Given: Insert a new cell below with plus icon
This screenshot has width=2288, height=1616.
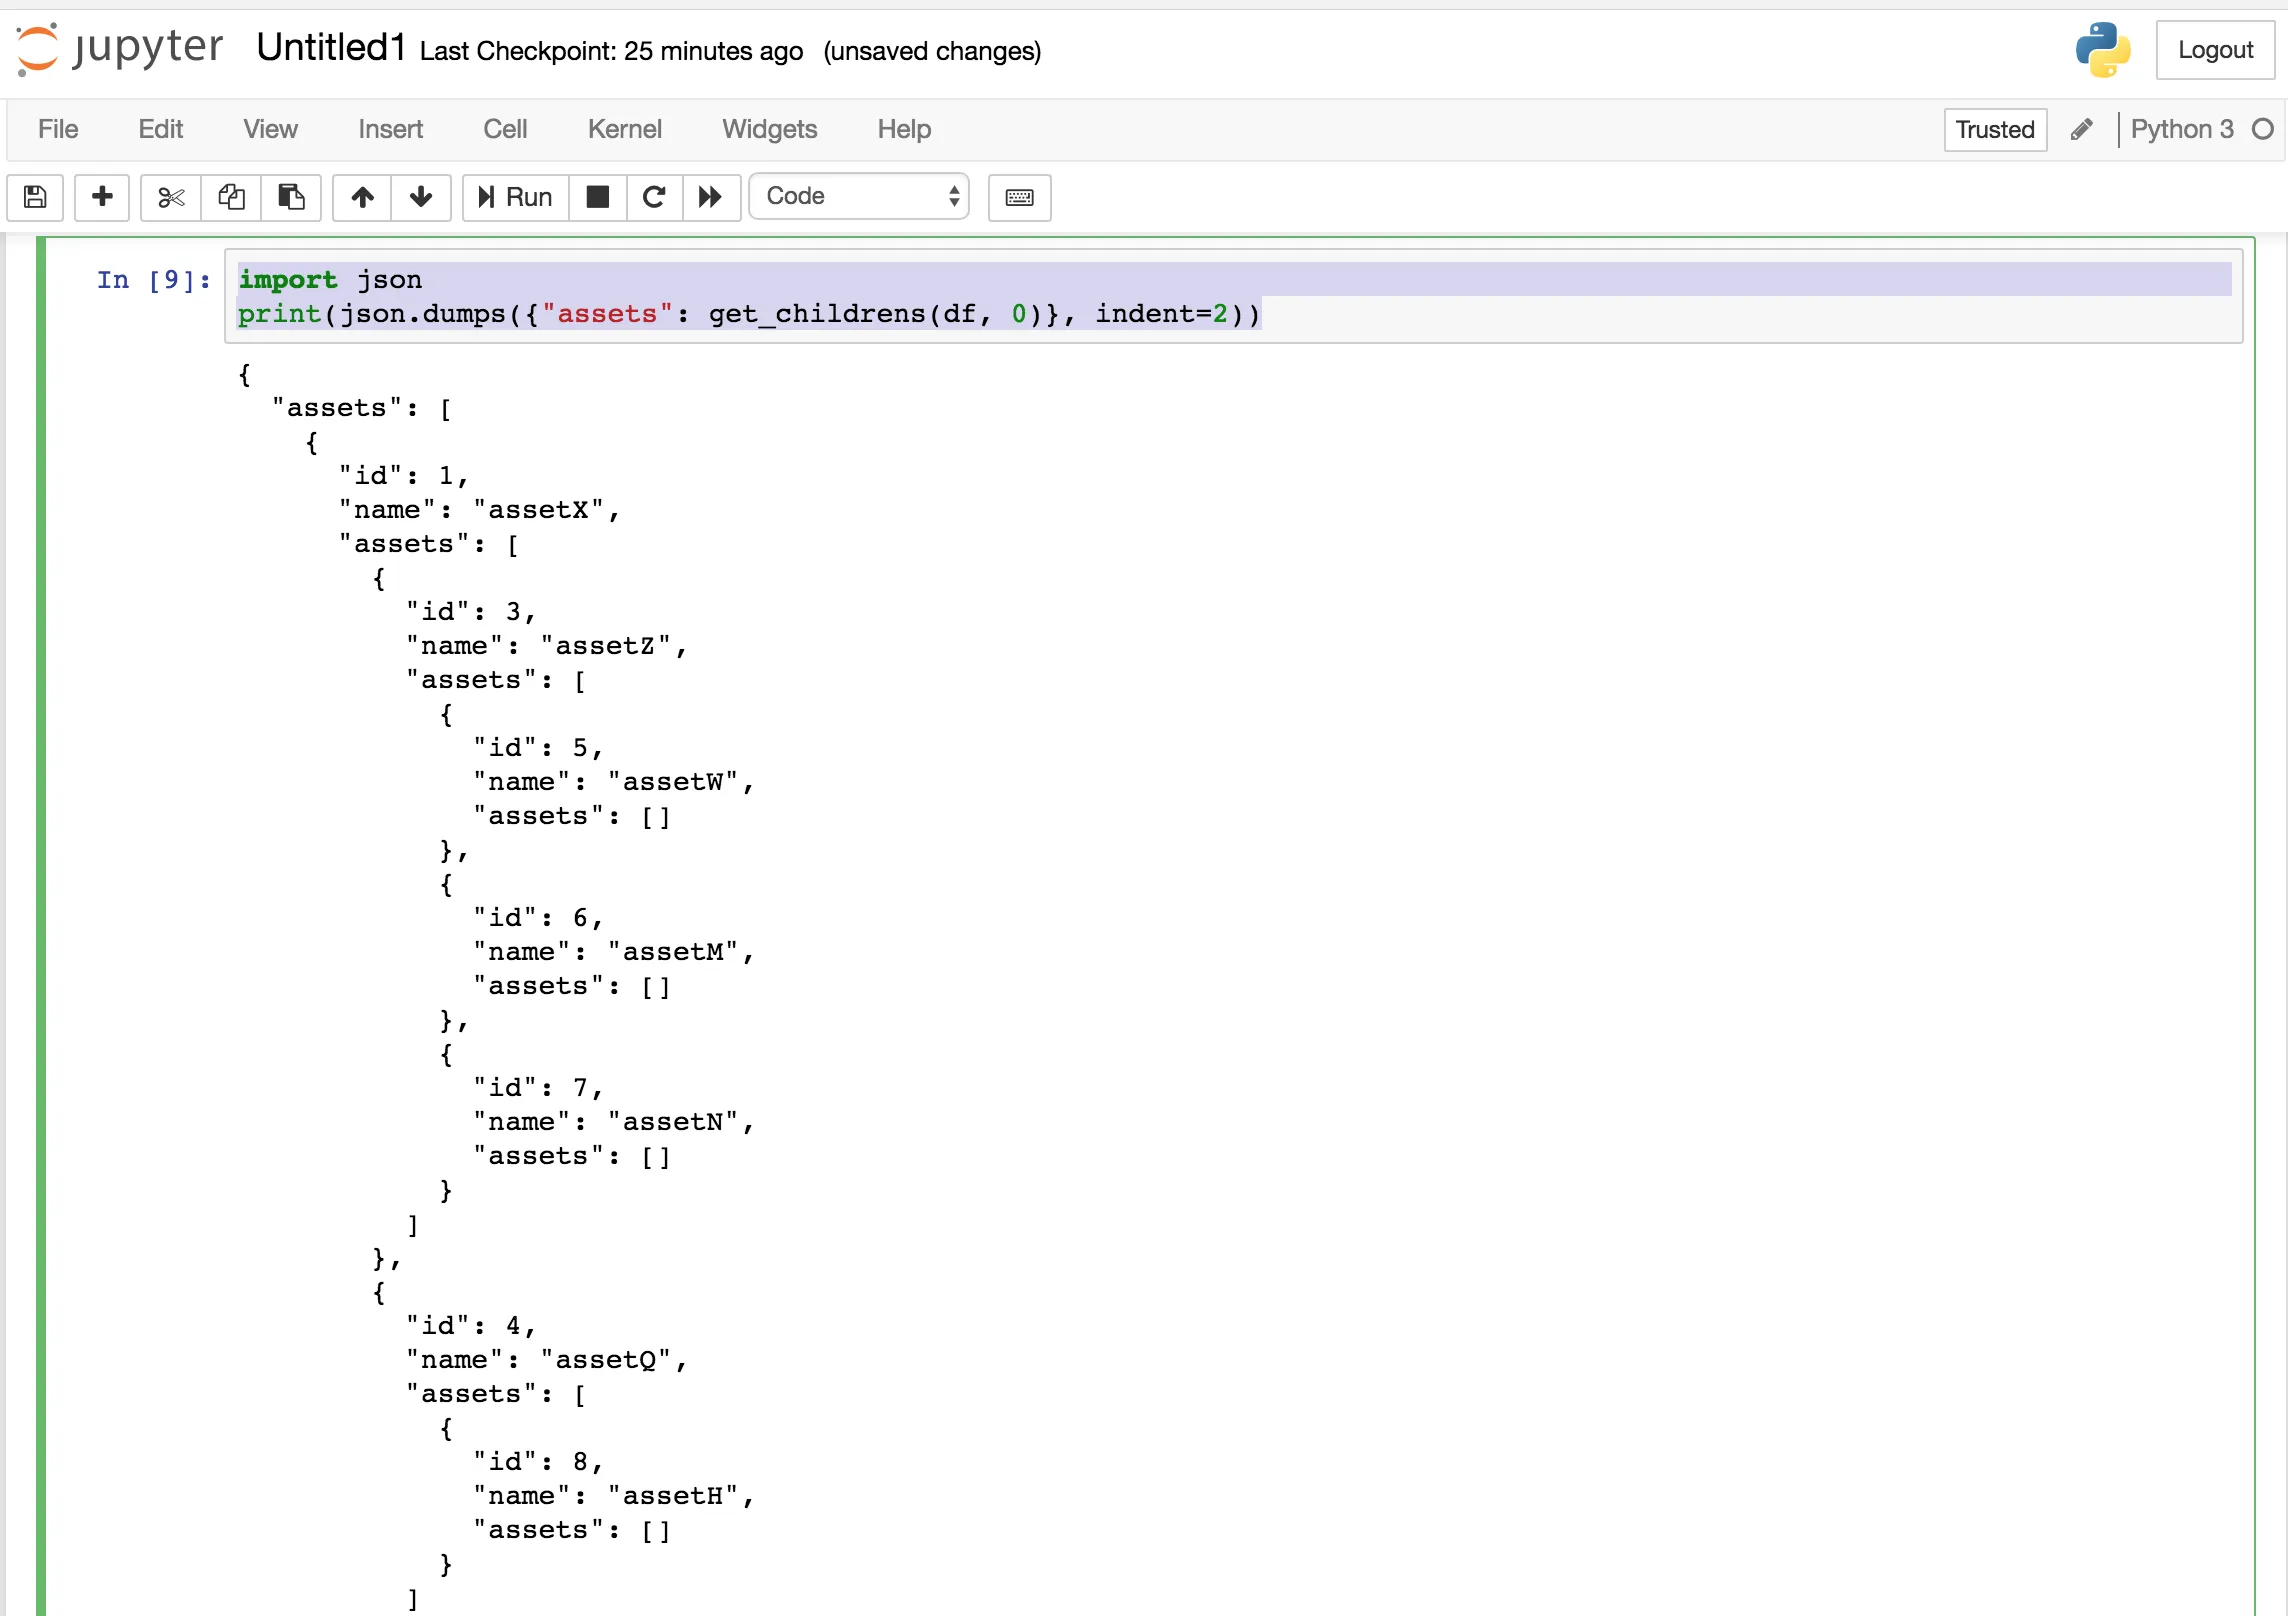Looking at the screenshot, I should 102,197.
